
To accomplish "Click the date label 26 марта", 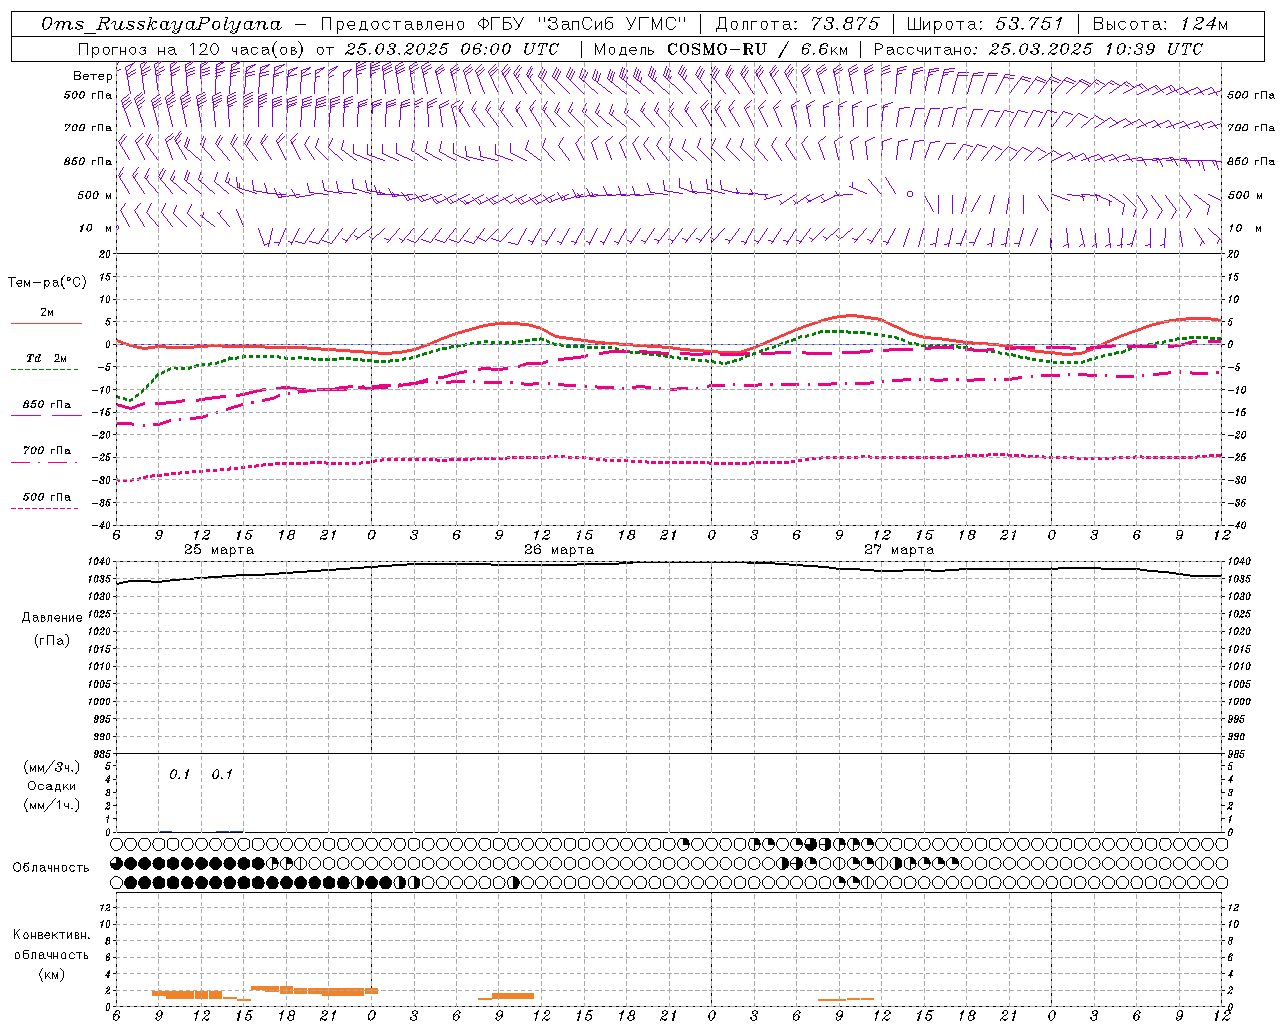I will click(x=559, y=550).
